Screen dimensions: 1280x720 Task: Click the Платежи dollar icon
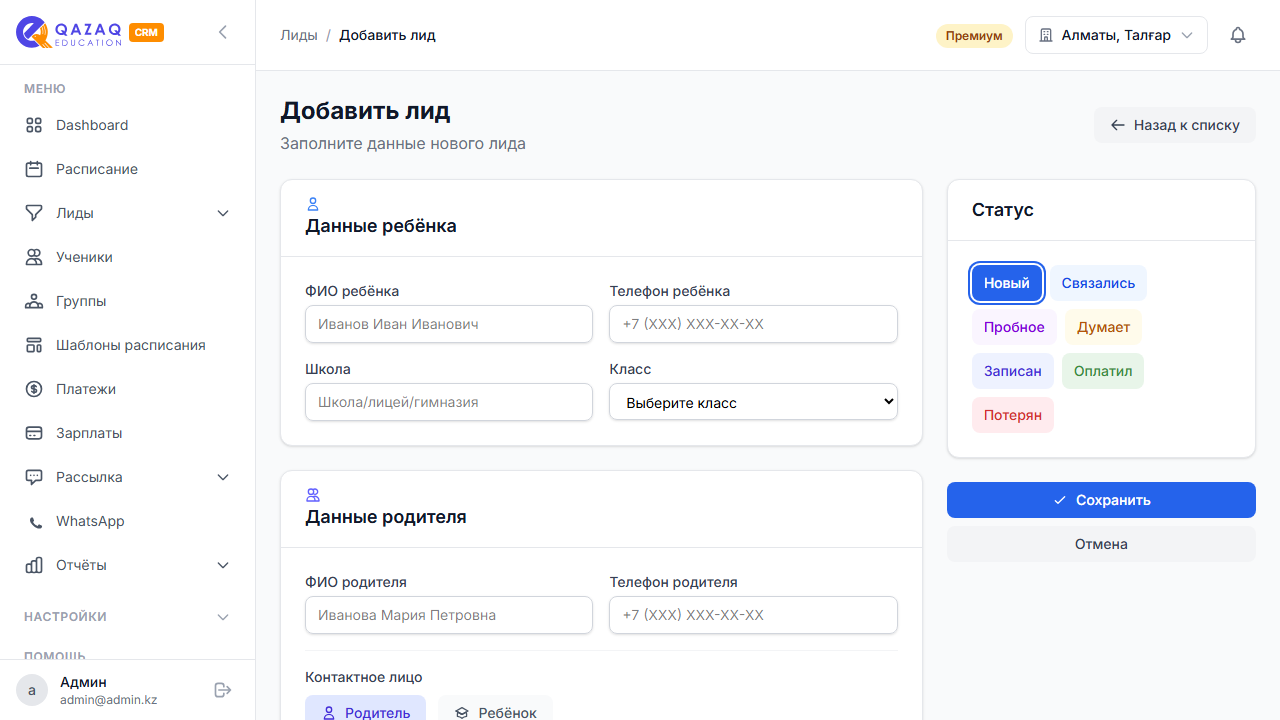pos(34,389)
